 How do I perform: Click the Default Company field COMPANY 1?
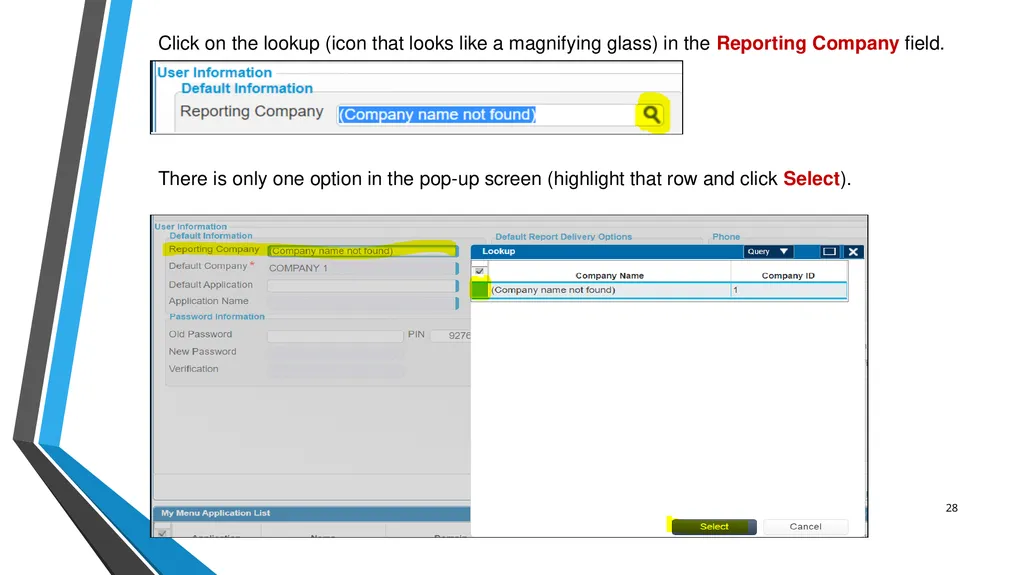click(x=362, y=268)
